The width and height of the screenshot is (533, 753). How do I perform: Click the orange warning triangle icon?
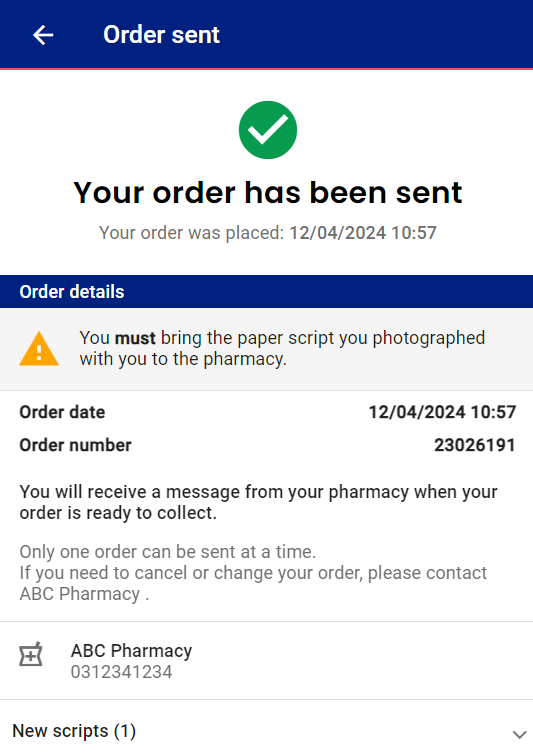click(x=39, y=349)
